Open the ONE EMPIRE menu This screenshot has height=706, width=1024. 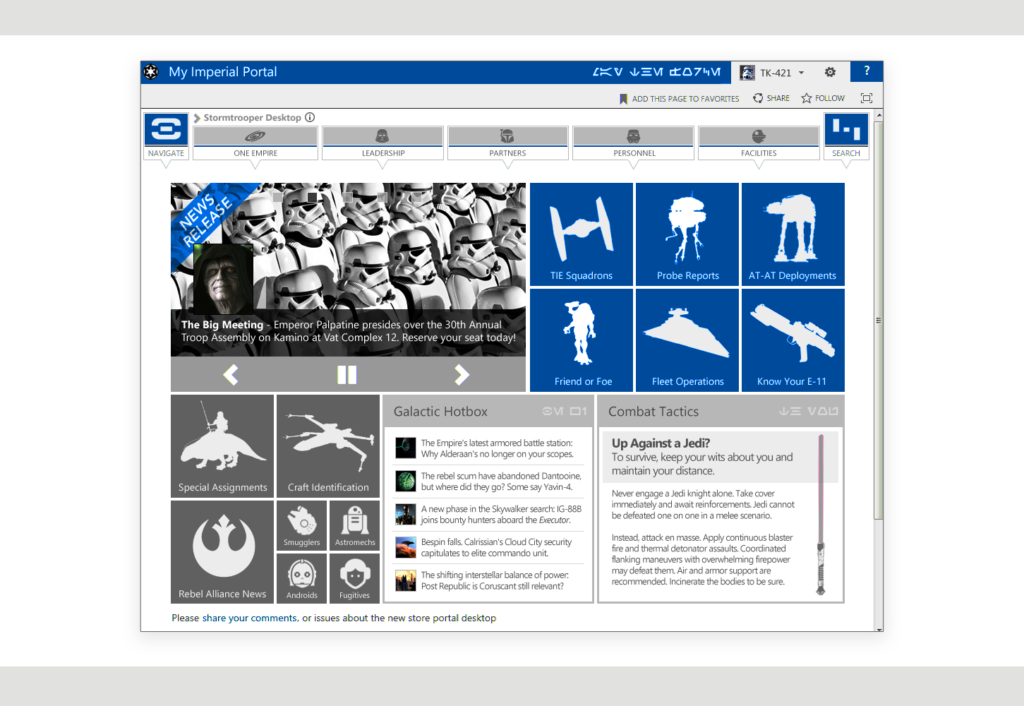tap(255, 143)
